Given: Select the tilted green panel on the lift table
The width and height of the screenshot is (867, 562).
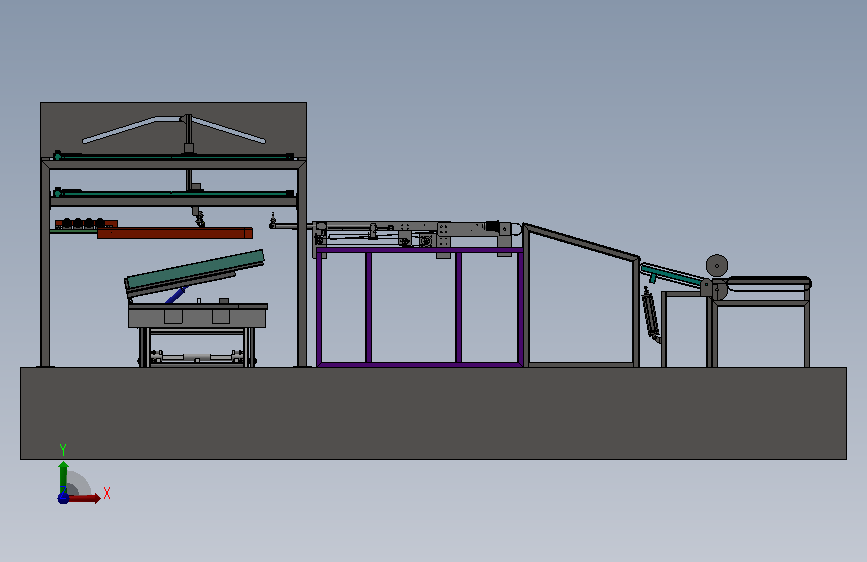Looking at the screenshot, I should coord(195,271).
